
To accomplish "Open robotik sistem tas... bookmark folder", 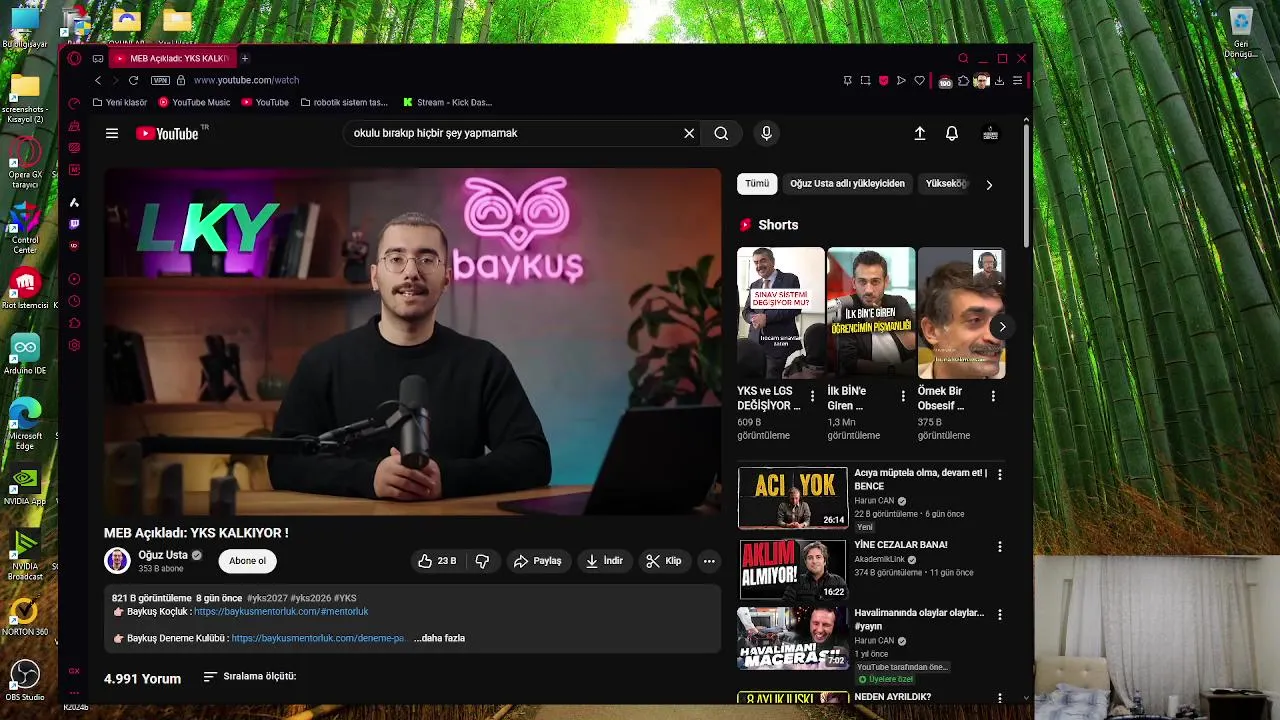I will coord(343,102).
